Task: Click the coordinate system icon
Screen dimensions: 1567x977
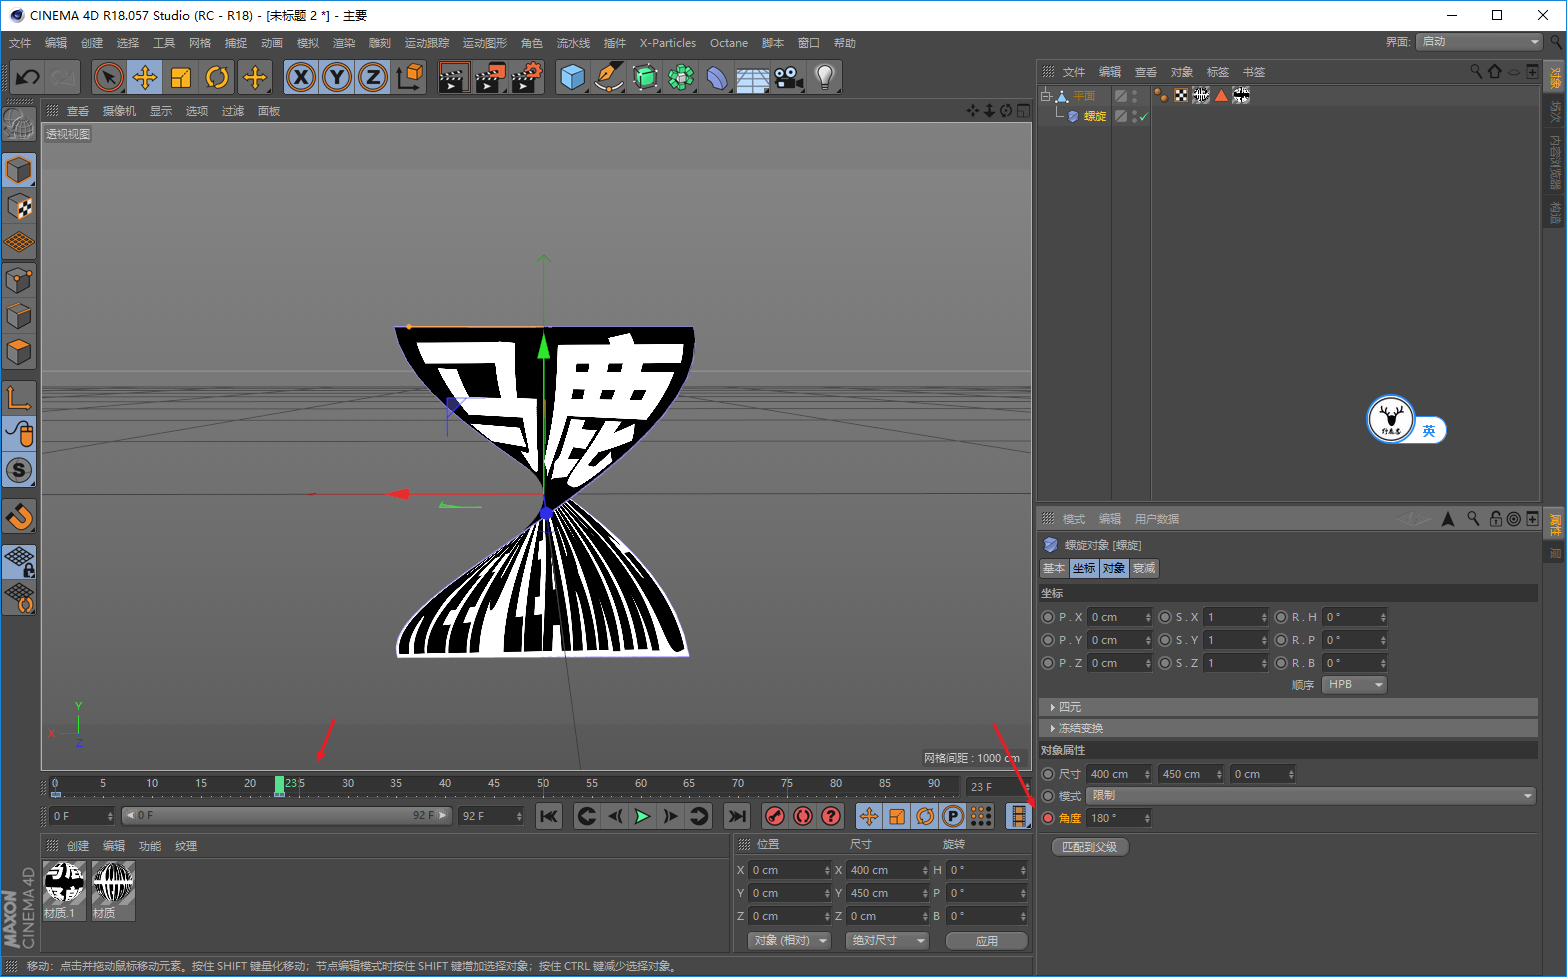Action: [409, 77]
